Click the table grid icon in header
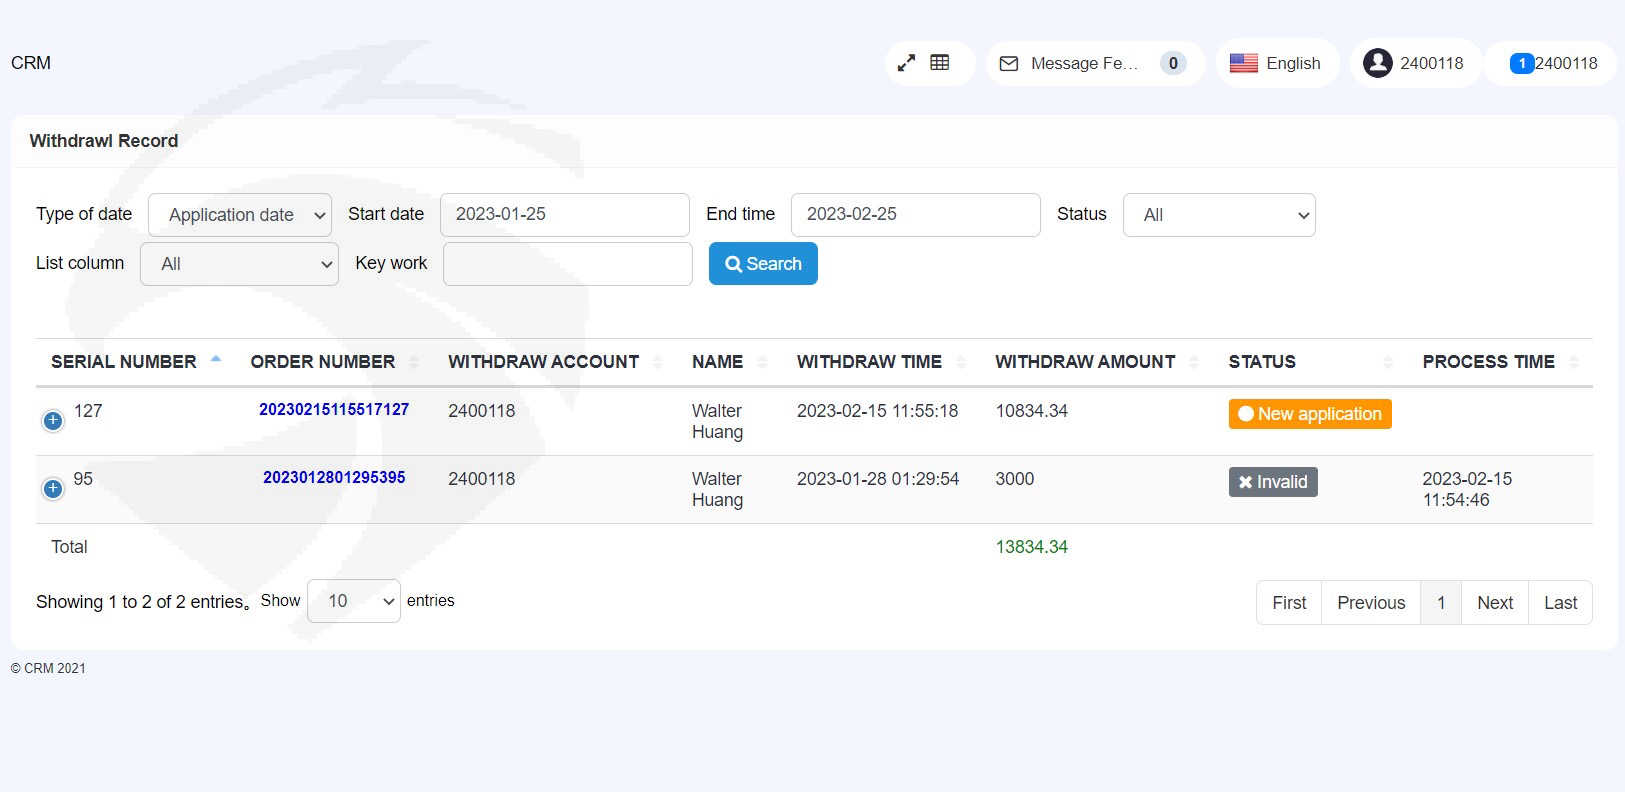 (x=940, y=63)
